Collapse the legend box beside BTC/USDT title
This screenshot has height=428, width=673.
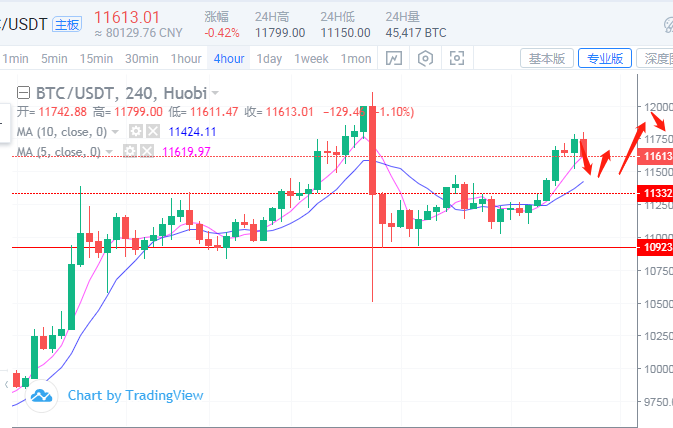pyautogui.click(x=25, y=93)
